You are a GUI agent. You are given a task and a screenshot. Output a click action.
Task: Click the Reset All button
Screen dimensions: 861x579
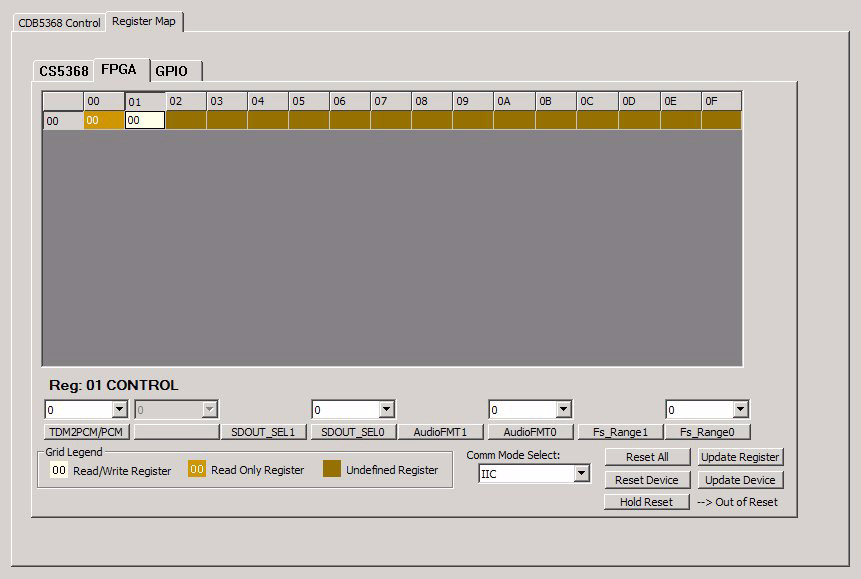click(647, 457)
